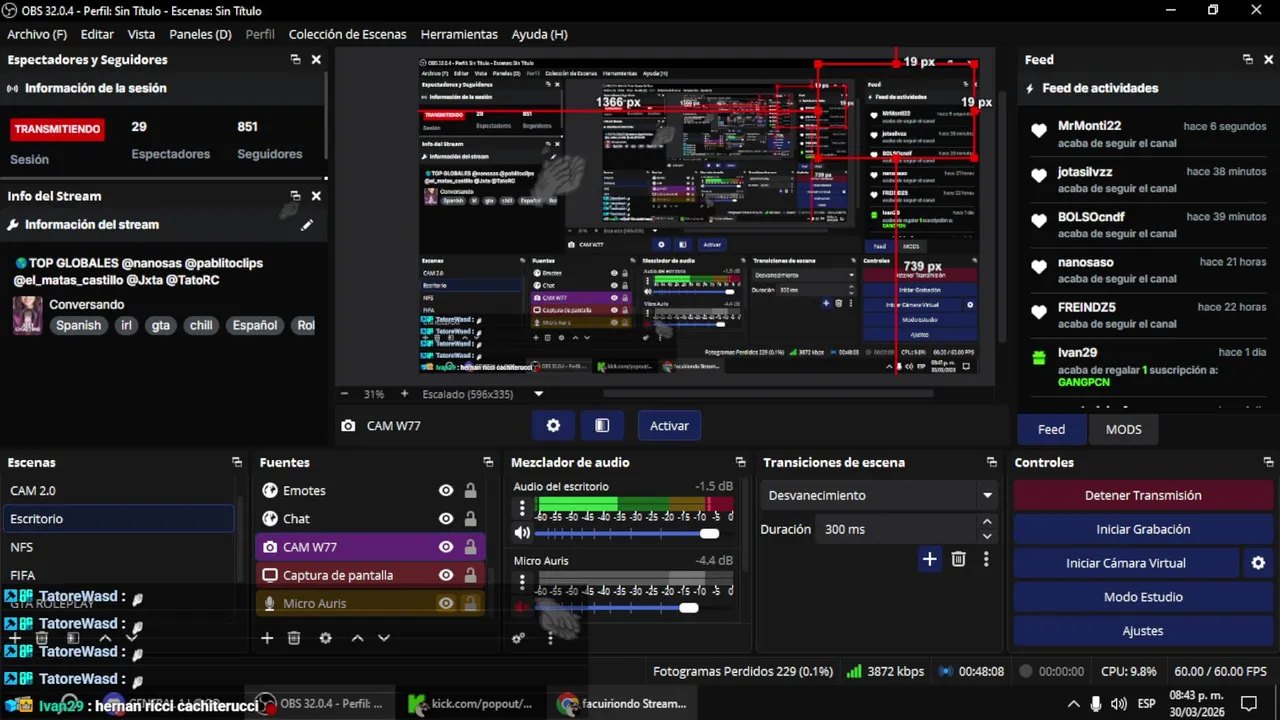Switch to the Feed tab
The height and width of the screenshot is (720, 1280).
point(1051,429)
